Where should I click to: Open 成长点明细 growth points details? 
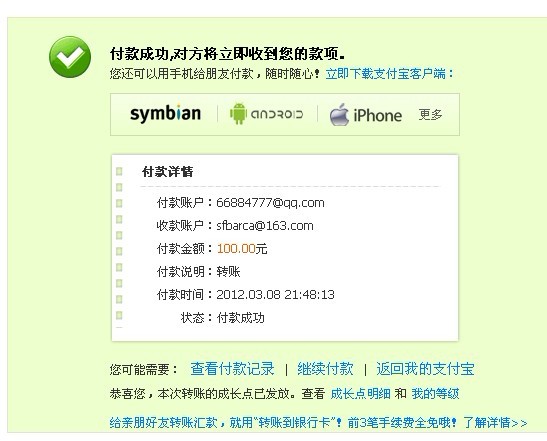[x=360, y=394]
